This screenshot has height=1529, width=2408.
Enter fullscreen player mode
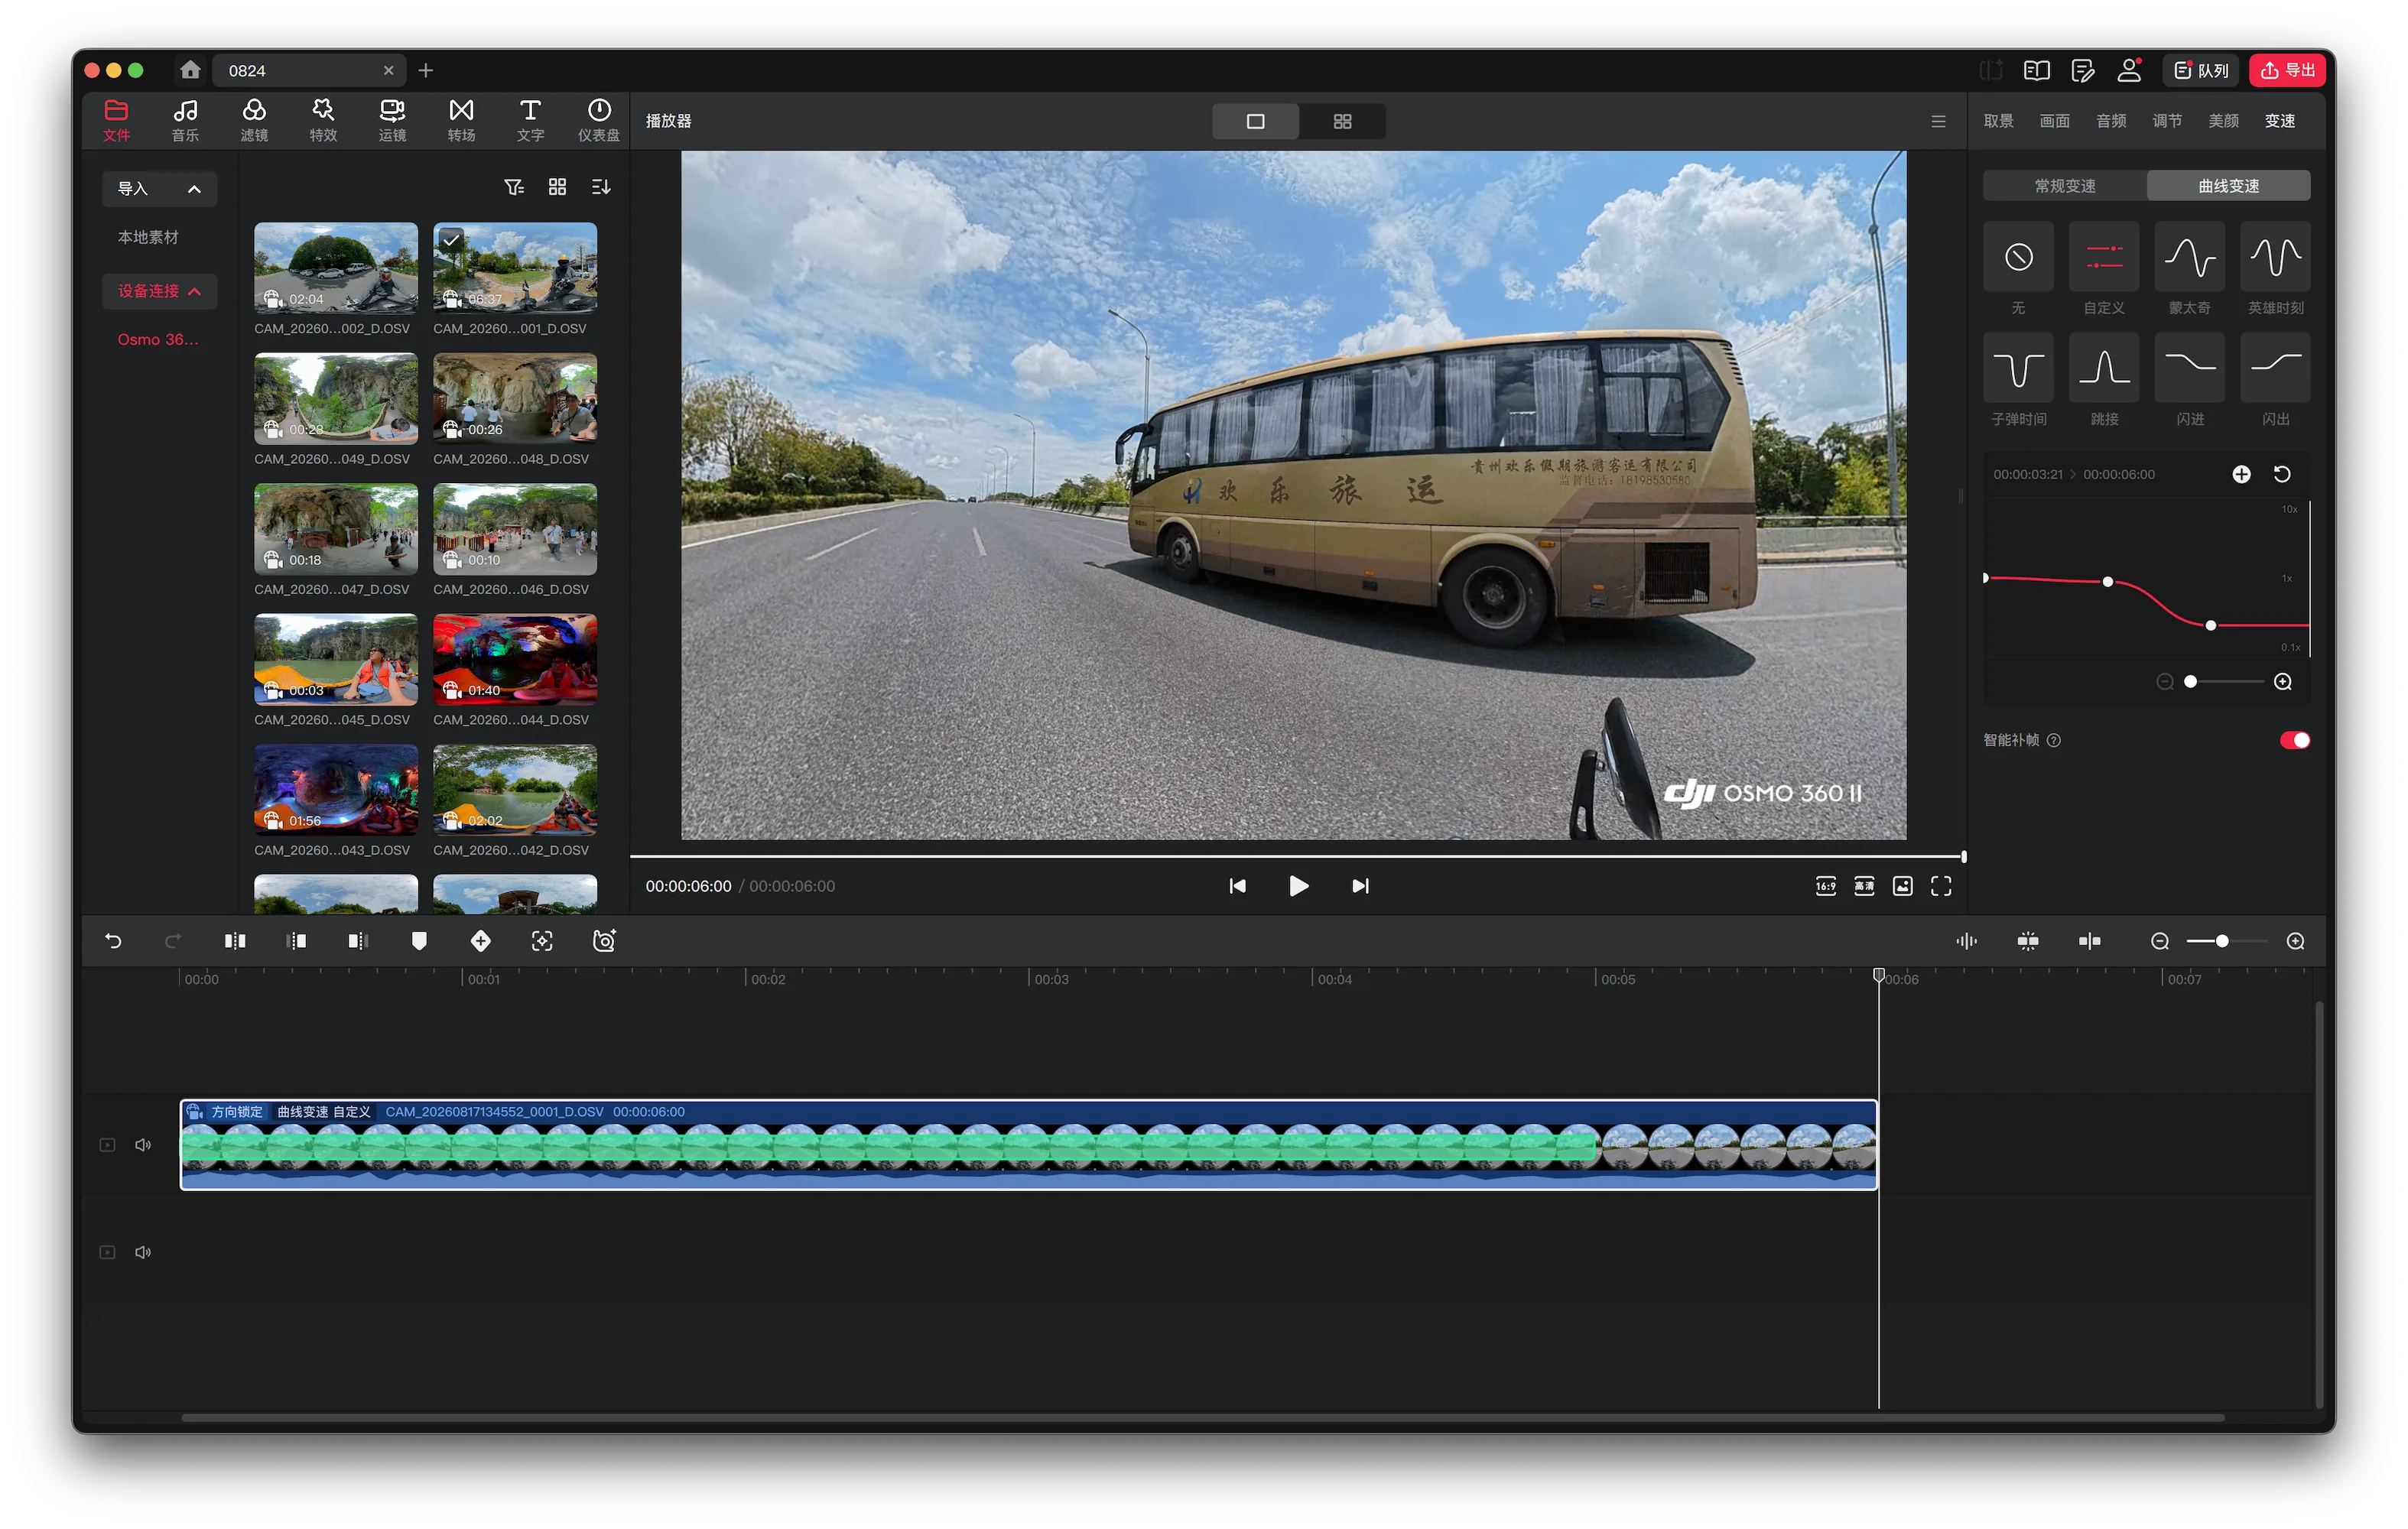click(x=1941, y=886)
